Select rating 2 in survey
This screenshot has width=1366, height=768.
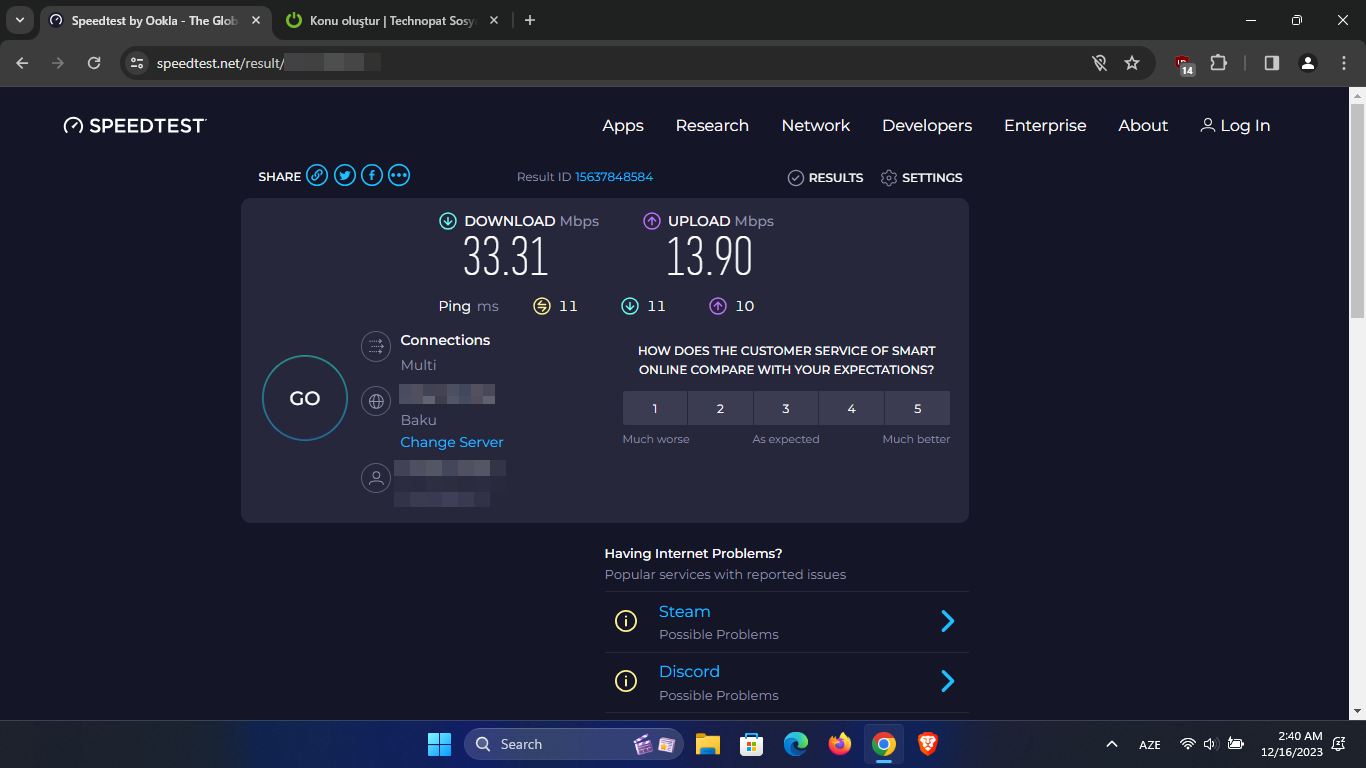pyautogui.click(x=720, y=408)
